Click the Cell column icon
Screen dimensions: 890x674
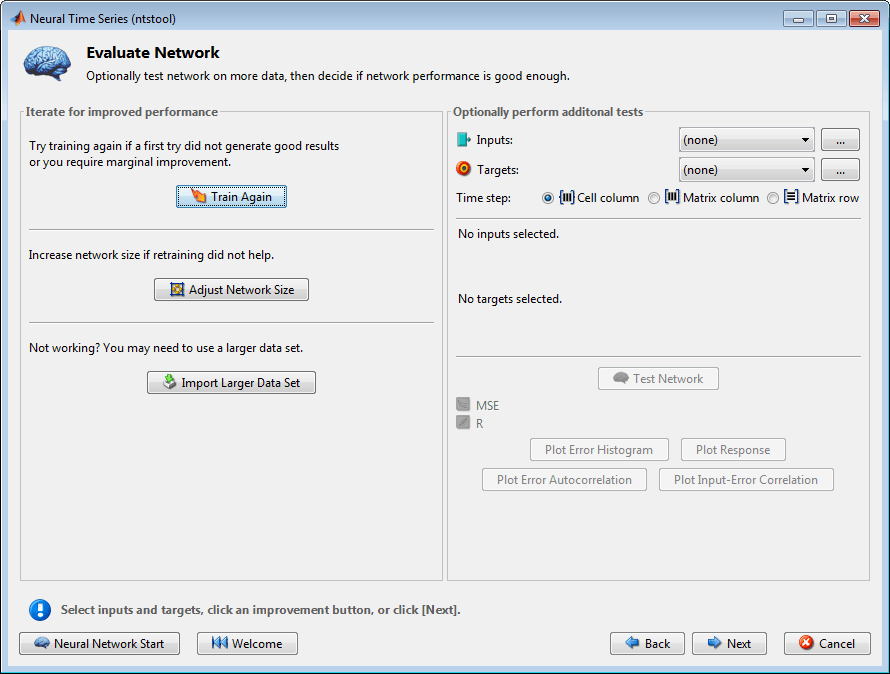(x=566, y=197)
